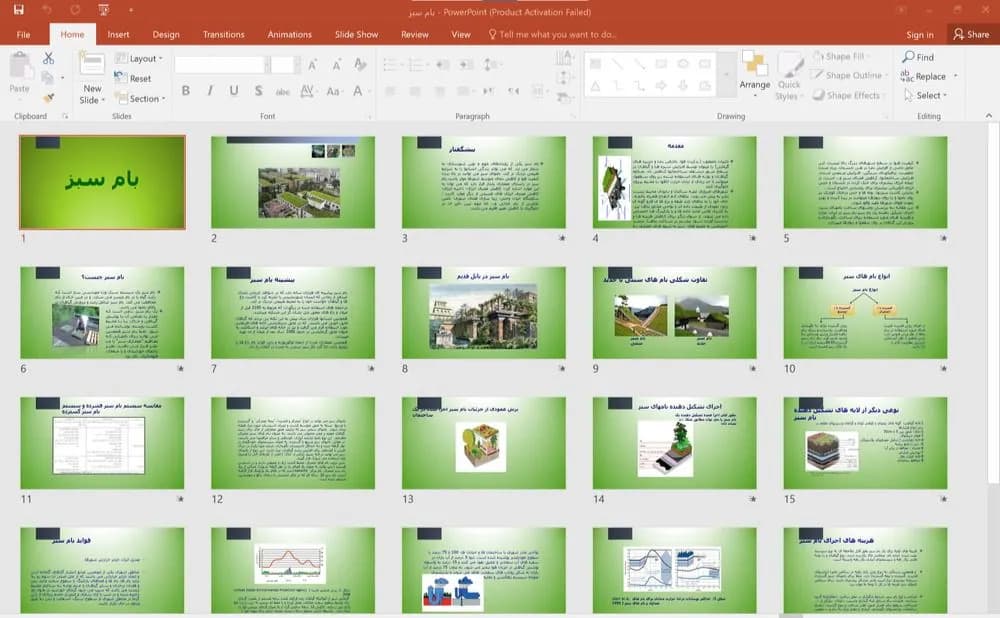1000x618 pixels.
Task: Go to the Slide Show tab
Action: (357, 34)
